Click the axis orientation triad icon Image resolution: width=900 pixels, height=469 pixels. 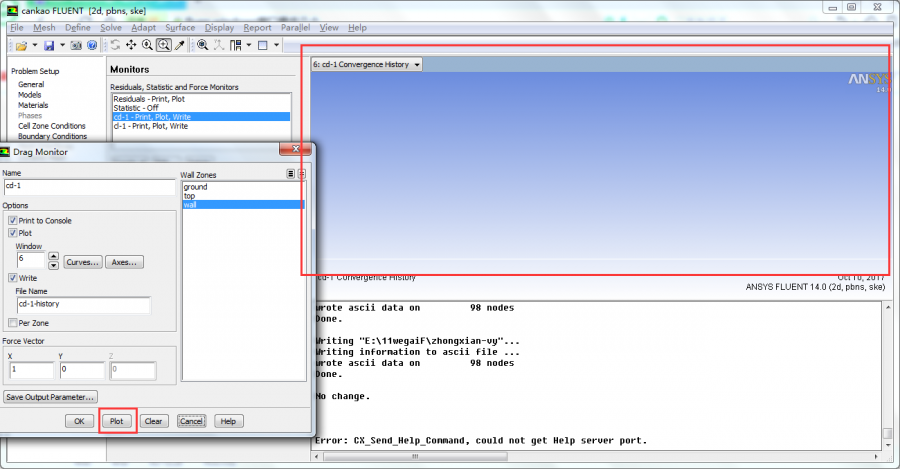click(219, 45)
